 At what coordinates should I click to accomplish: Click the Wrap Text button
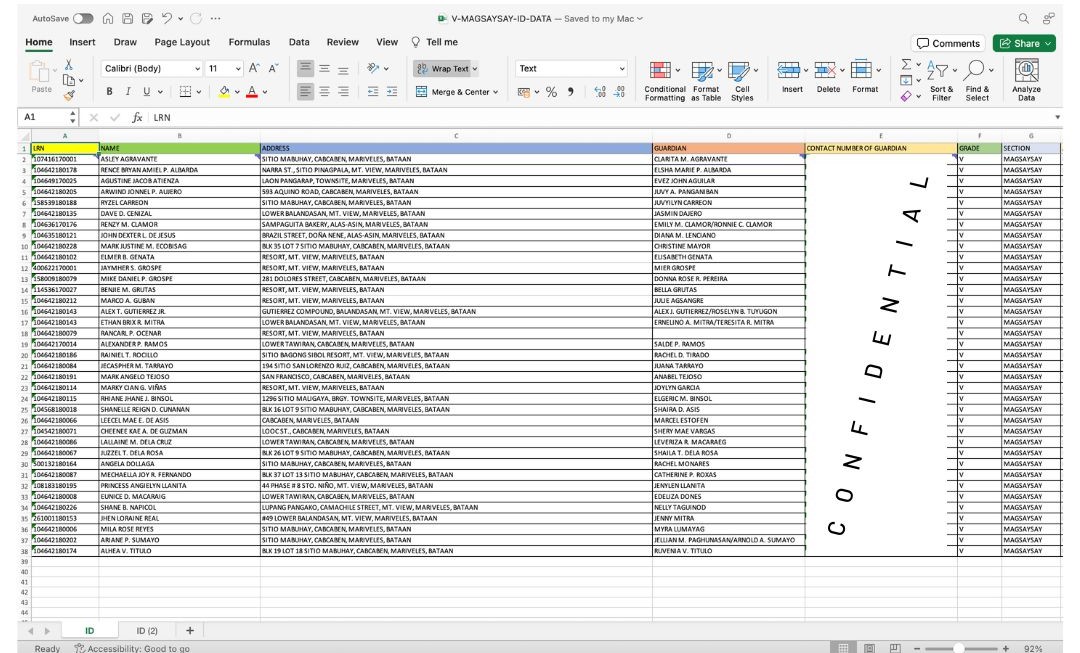[446, 68]
